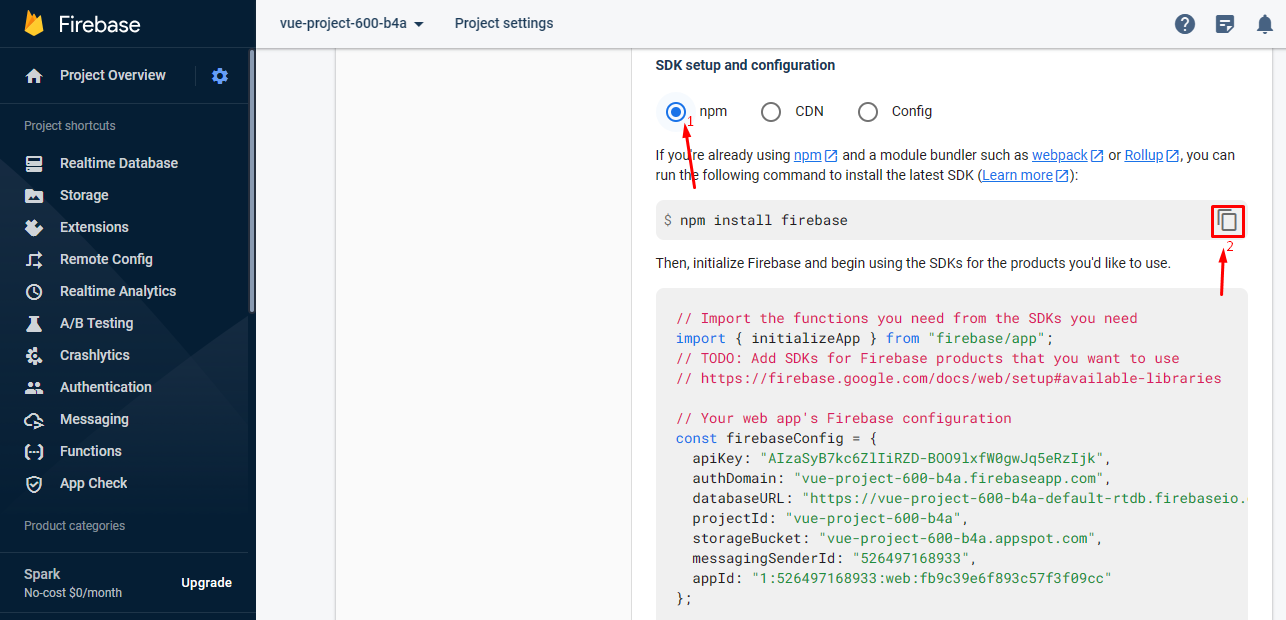Select the npm installation option
The width and height of the screenshot is (1286, 620).
point(676,111)
